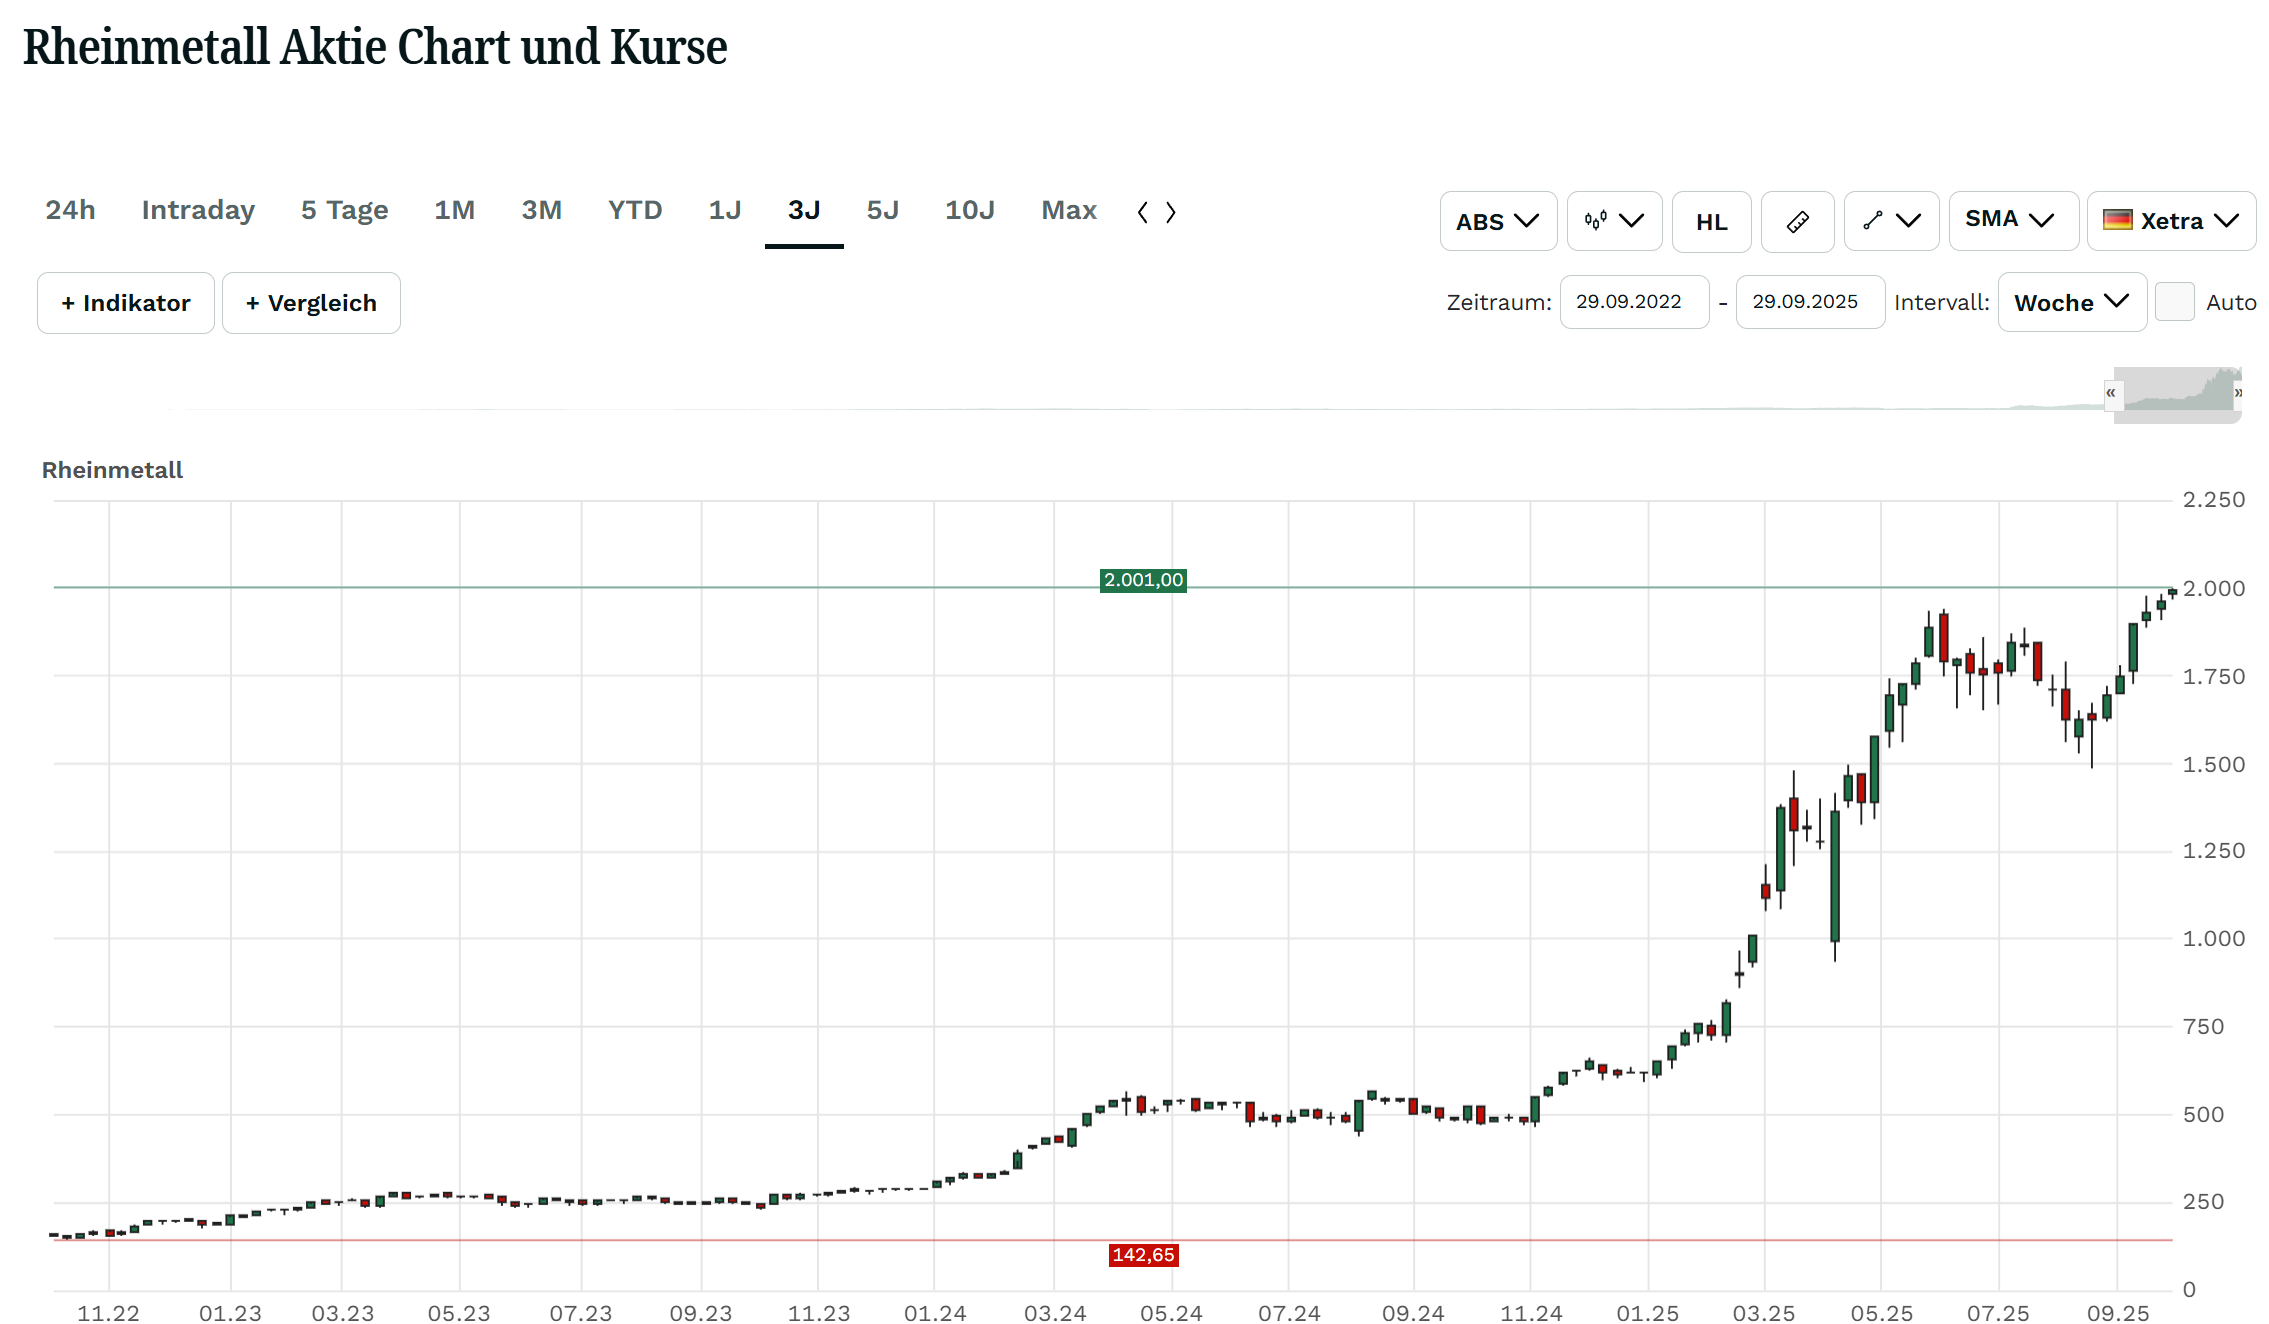Show the Max time range
This screenshot has width=2269, height=1324.
1069,211
